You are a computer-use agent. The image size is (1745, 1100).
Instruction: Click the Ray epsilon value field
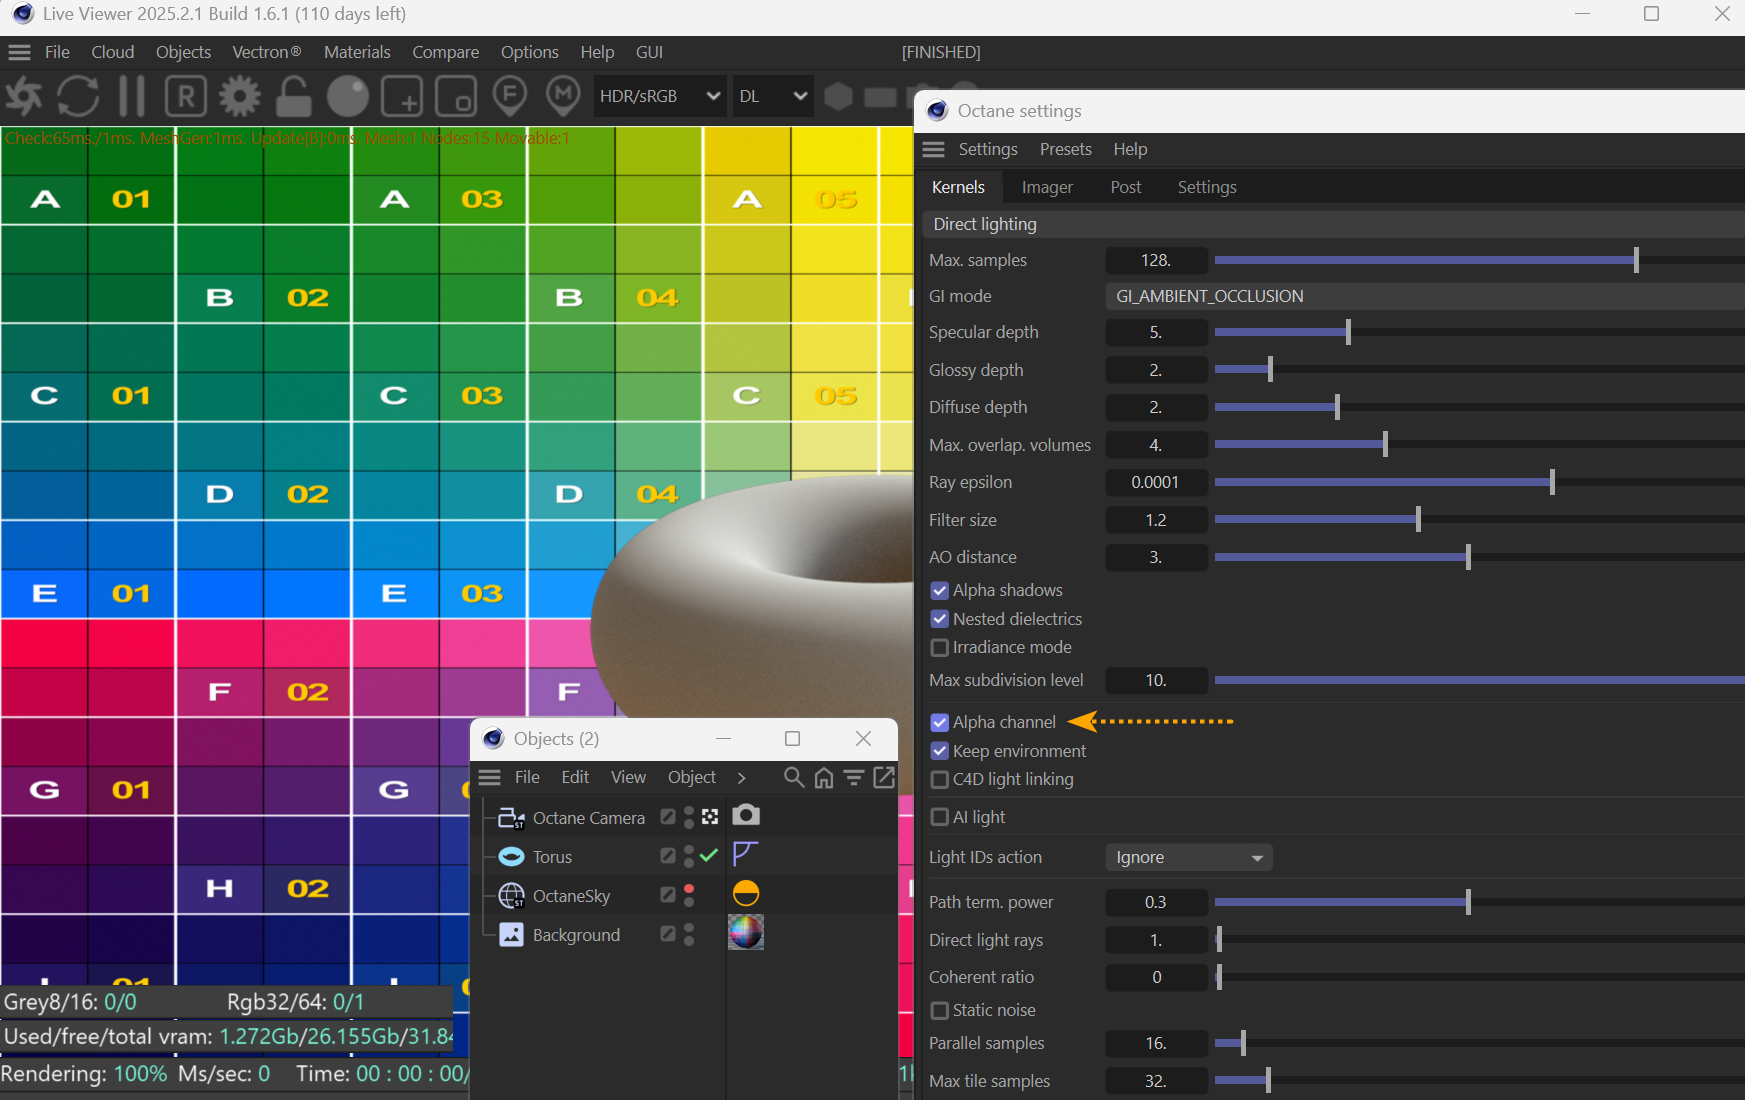(1156, 482)
